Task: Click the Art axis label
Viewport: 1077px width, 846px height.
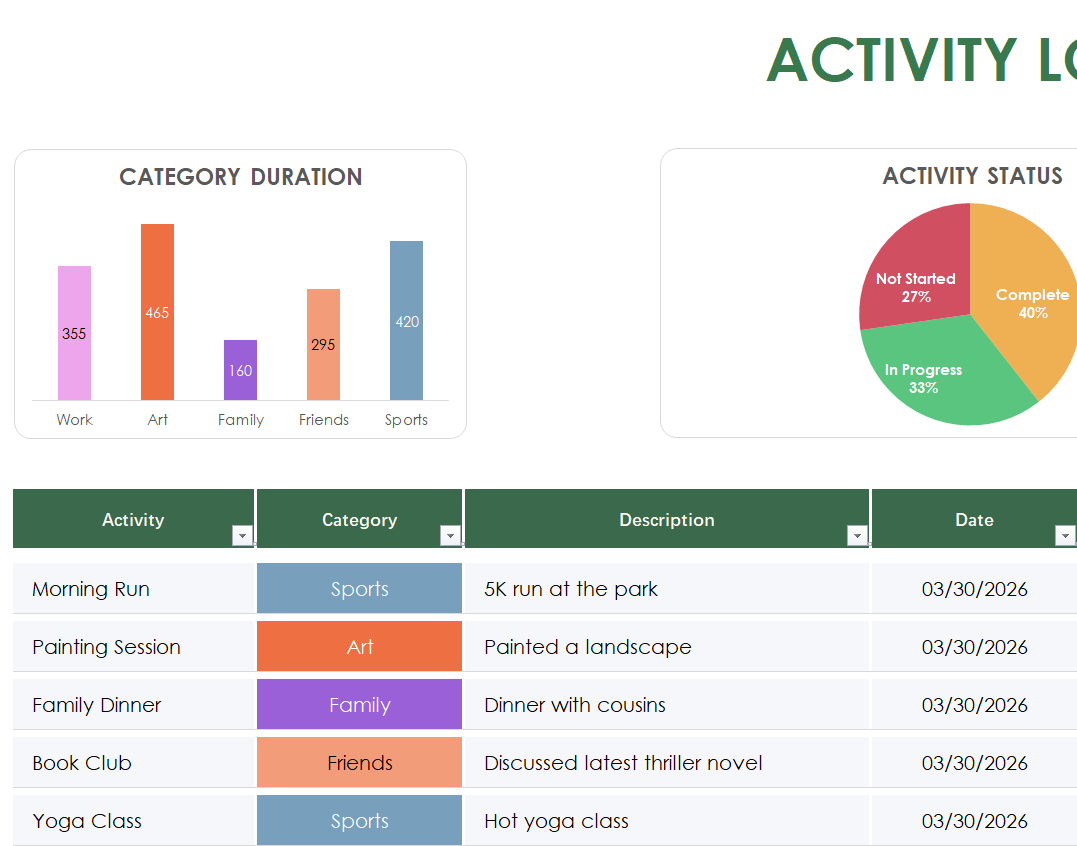Action: tap(157, 420)
